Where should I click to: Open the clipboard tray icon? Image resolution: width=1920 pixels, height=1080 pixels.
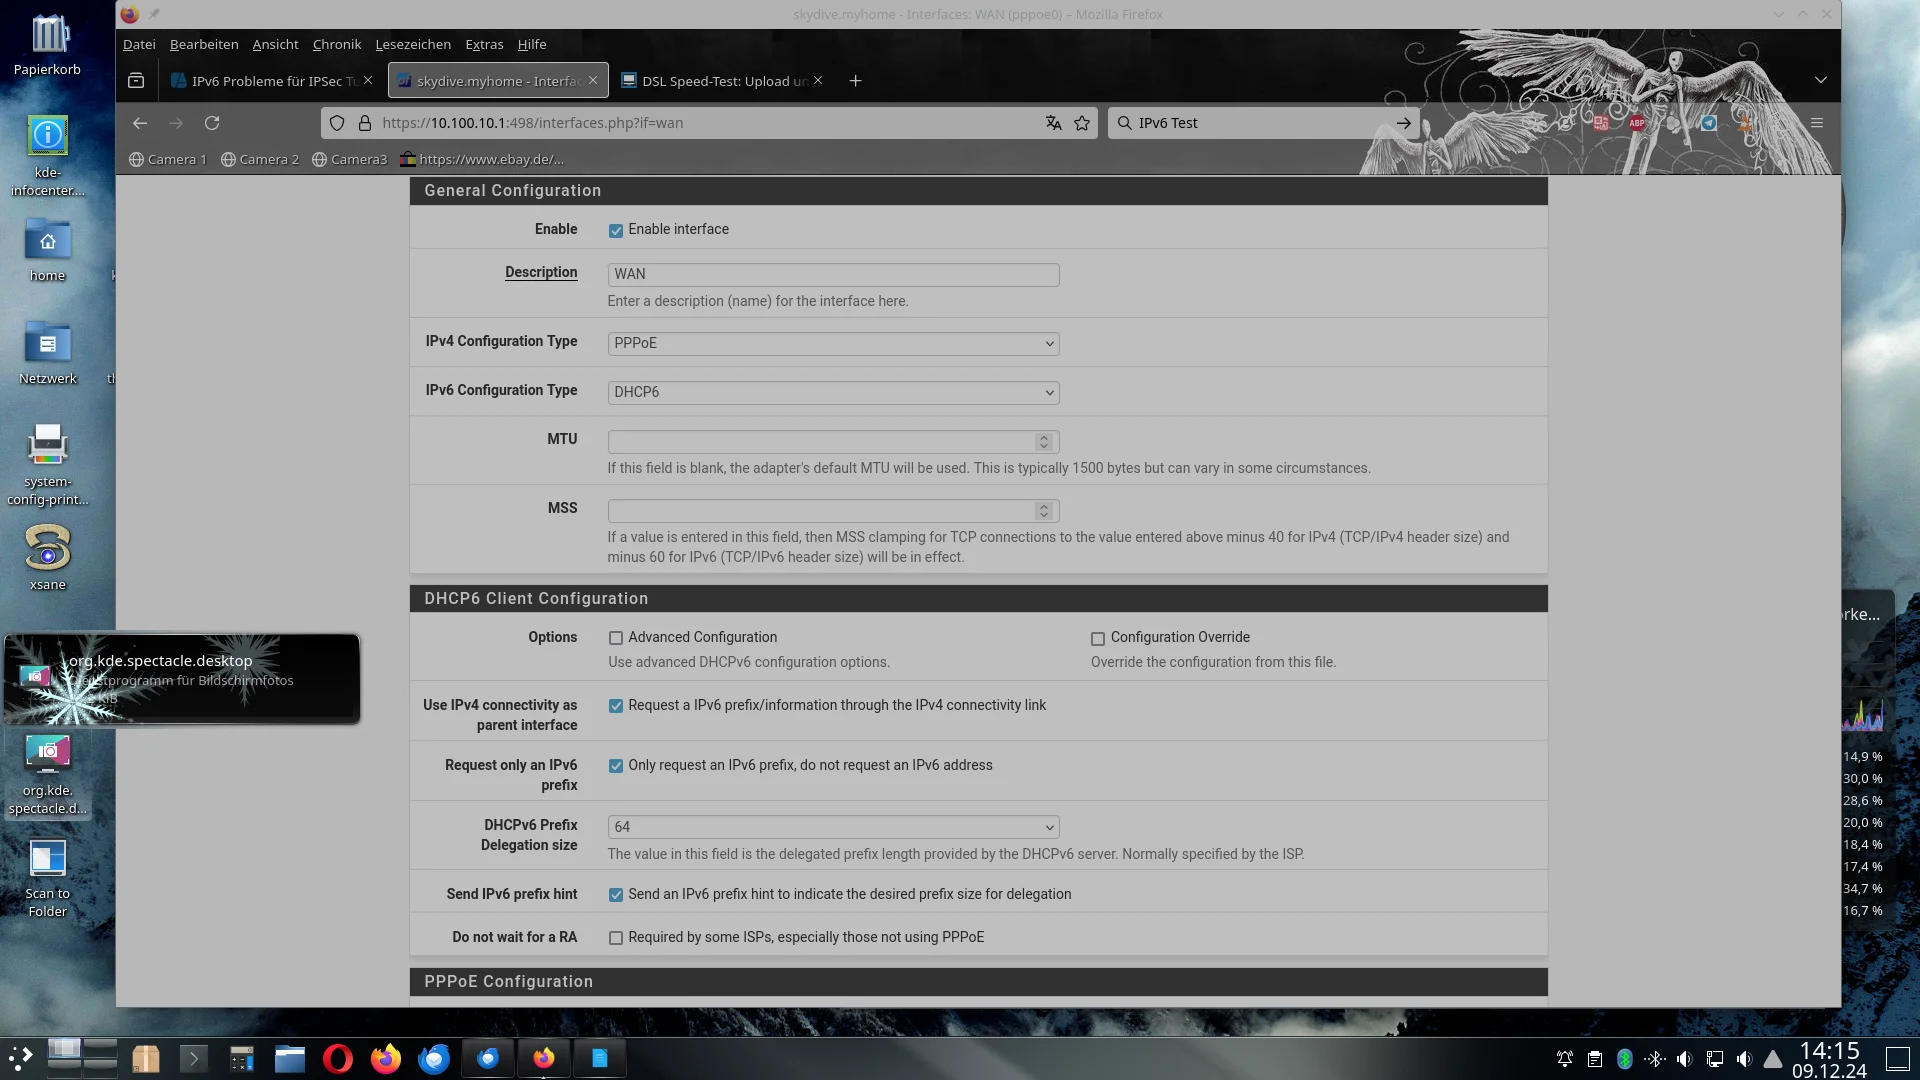[x=1595, y=1058]
